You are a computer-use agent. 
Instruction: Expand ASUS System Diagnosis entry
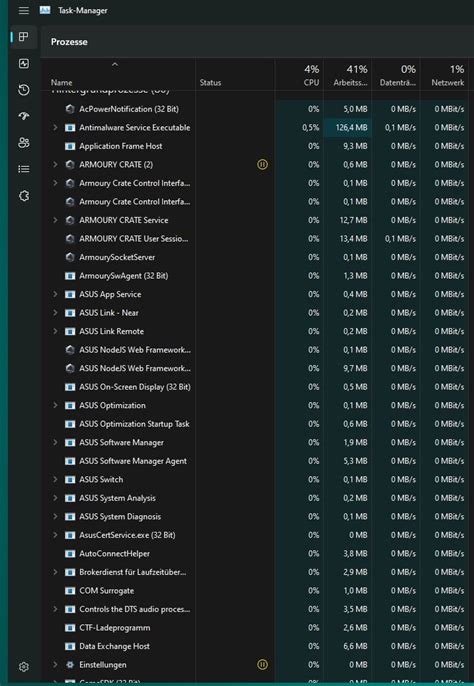tap(55, 517)
